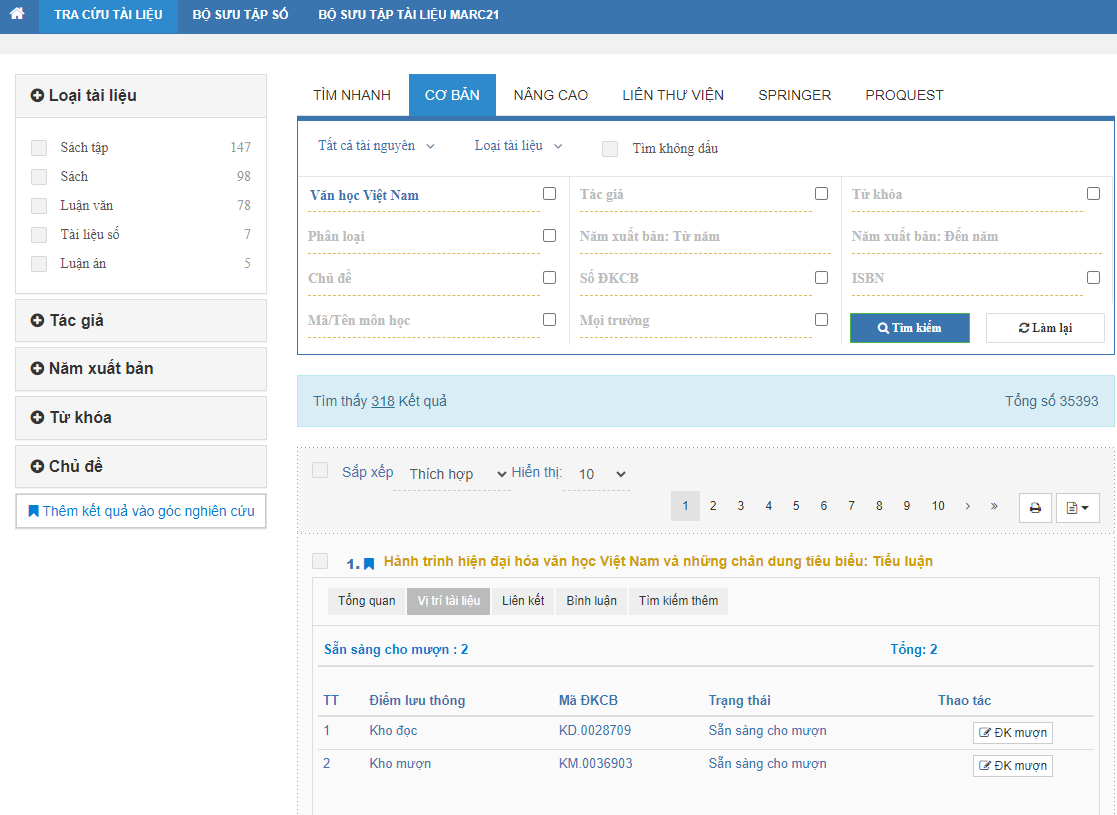
Task: Check the Luận văn document type filter
Action: [39, 206]
